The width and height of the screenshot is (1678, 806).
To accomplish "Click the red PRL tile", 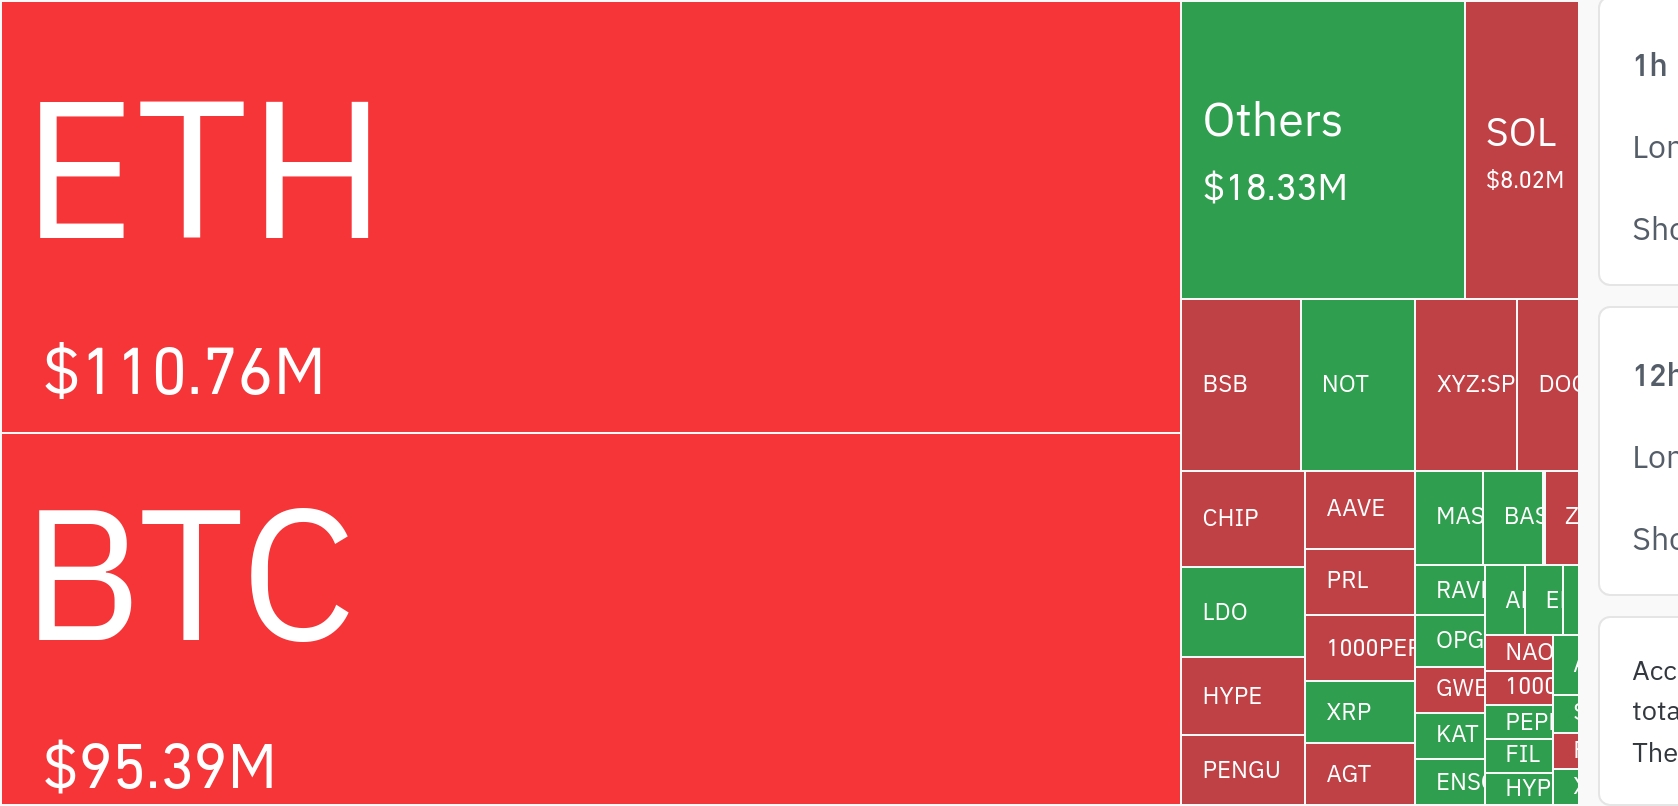I will point(1359,581).
